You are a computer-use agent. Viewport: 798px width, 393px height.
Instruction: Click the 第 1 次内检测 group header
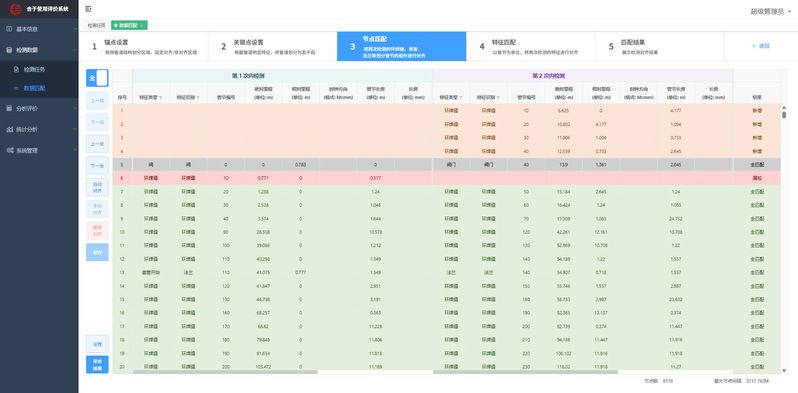pos(282,76)
